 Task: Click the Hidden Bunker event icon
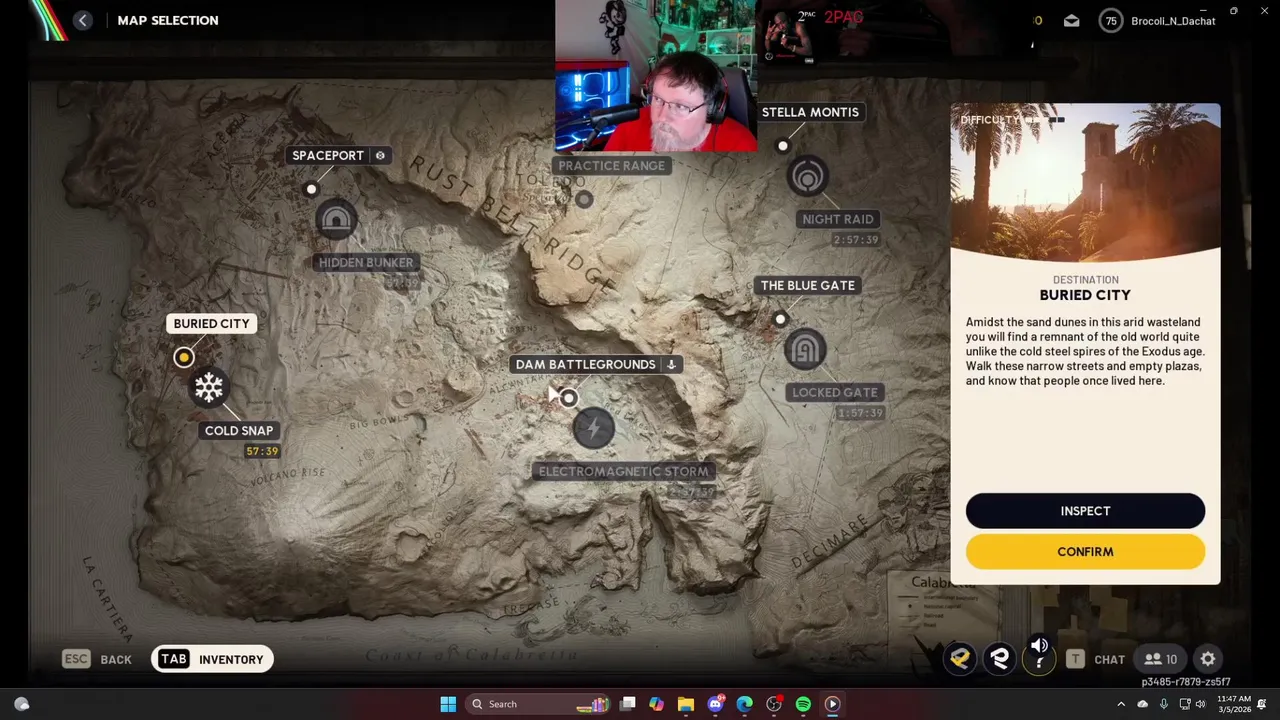336,220
